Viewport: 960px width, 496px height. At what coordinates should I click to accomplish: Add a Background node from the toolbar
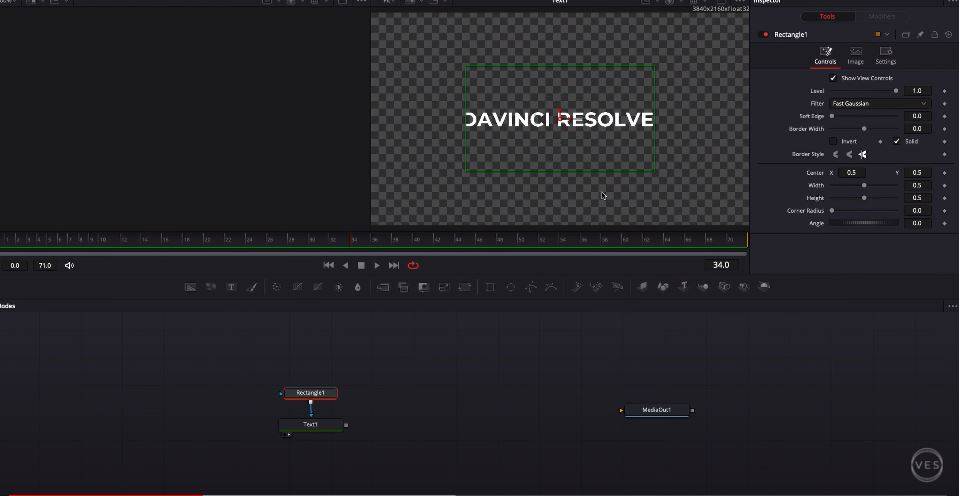tap(191, 287)
